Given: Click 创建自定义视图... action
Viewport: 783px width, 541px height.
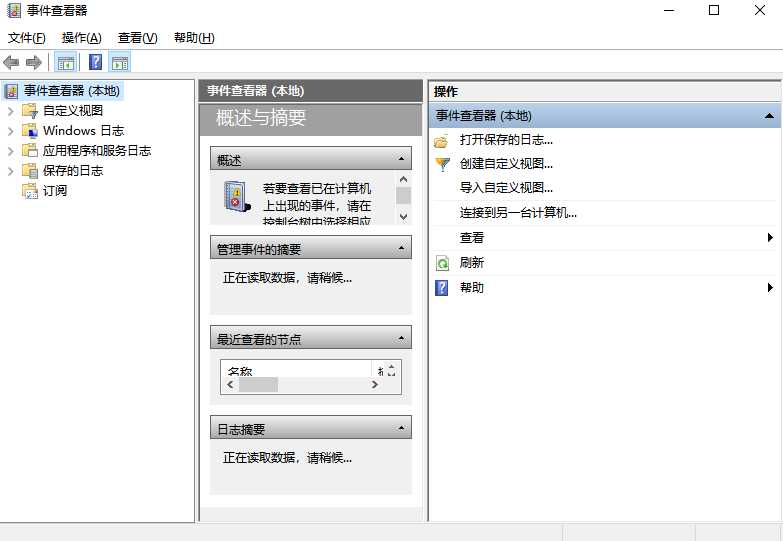Looking at the screenshot, I should coord(506,164).
